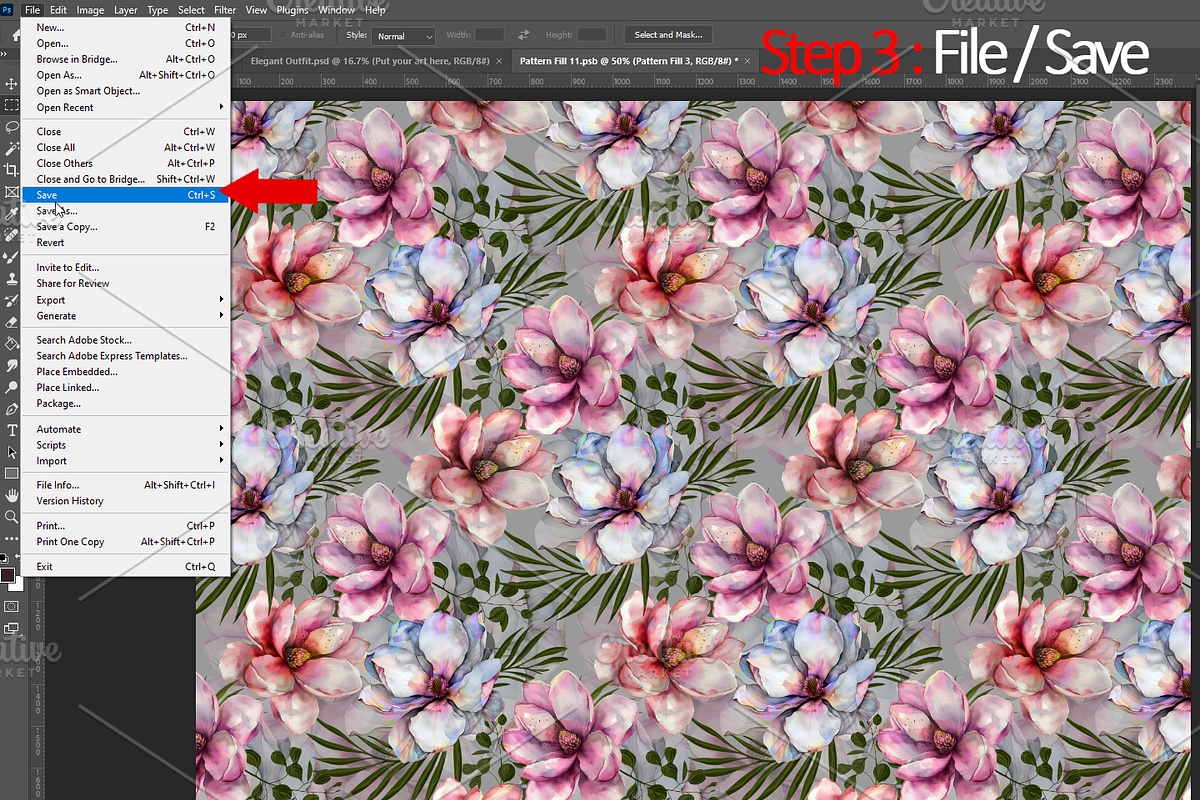Select the Smudge tool

click(12, 365)
